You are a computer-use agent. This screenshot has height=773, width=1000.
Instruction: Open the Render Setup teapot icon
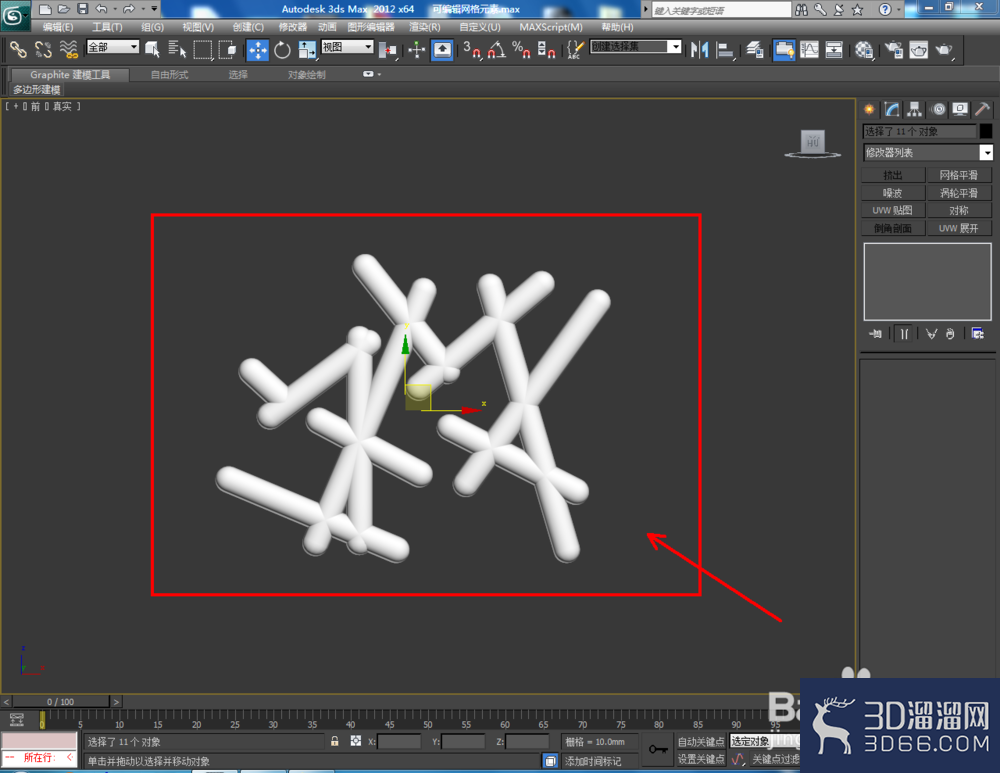893,49
